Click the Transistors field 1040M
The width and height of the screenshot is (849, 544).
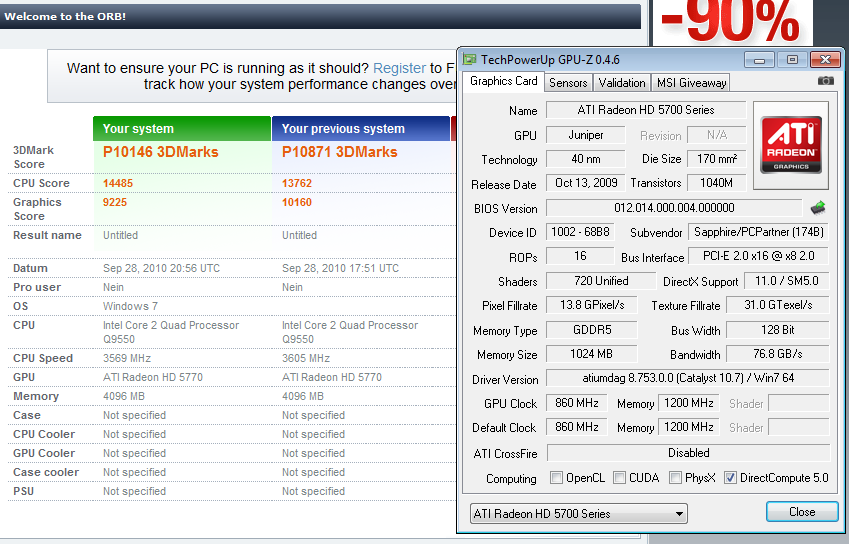tap(717, 183)
